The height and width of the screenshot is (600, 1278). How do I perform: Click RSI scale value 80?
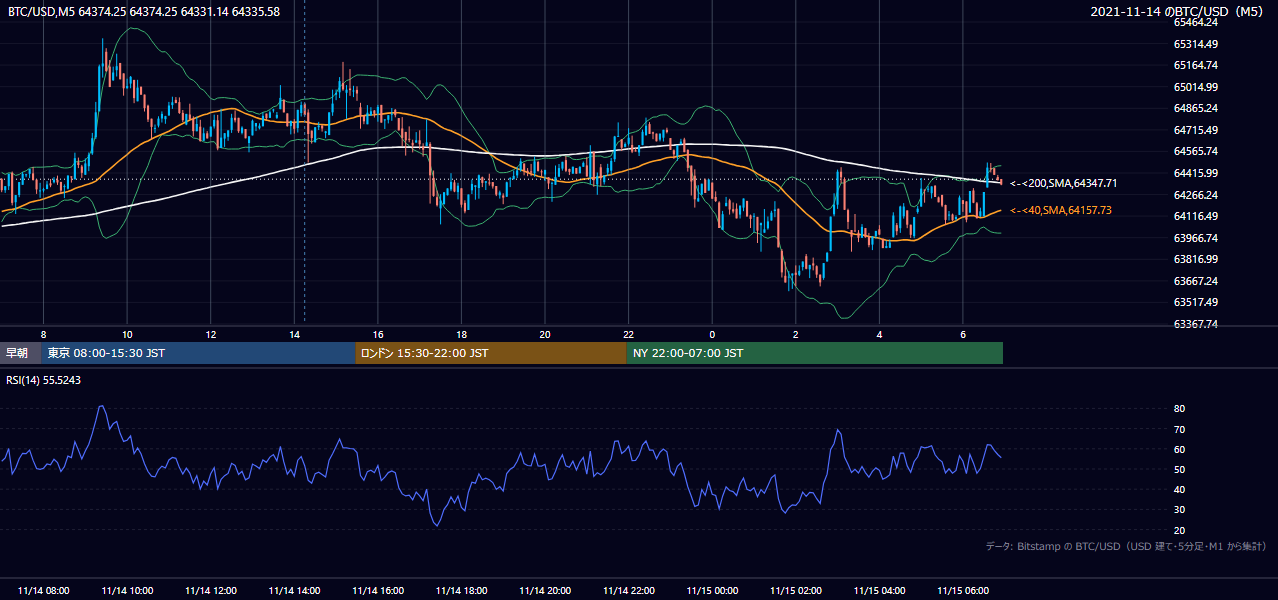coord(1180,409)
